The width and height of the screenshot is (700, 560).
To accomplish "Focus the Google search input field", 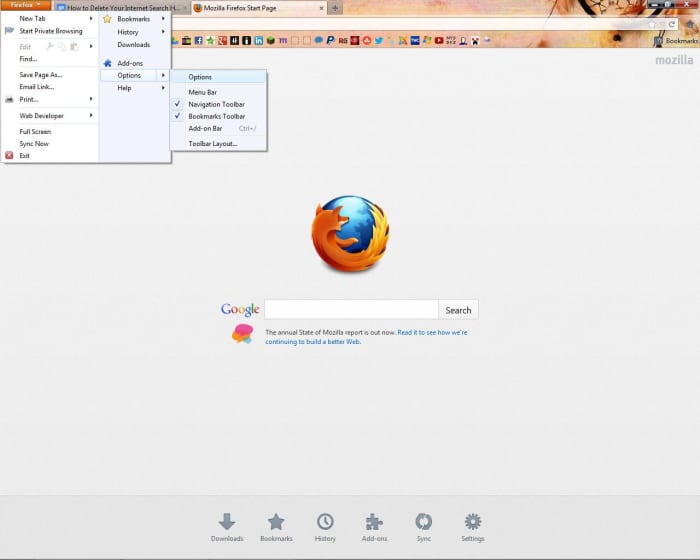I will pyautogui.click(x=351, y=309).
